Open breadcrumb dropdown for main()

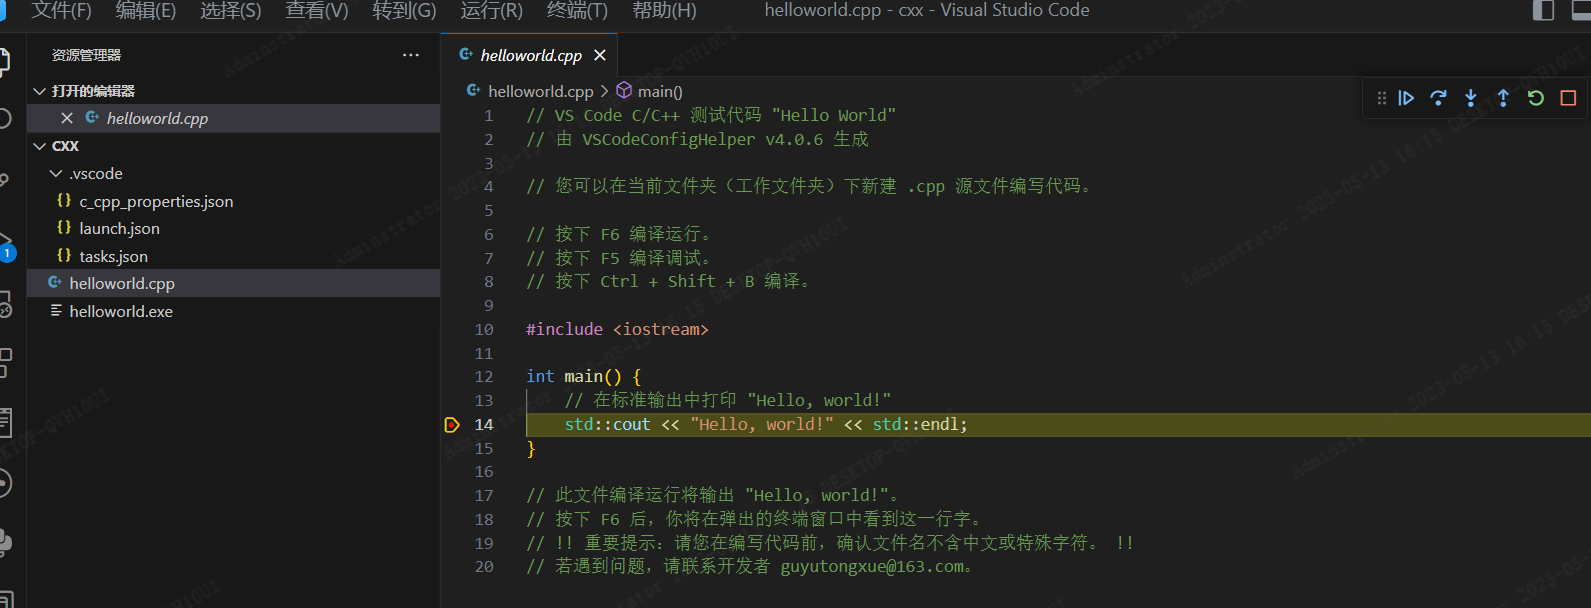[x=660, y=91]
